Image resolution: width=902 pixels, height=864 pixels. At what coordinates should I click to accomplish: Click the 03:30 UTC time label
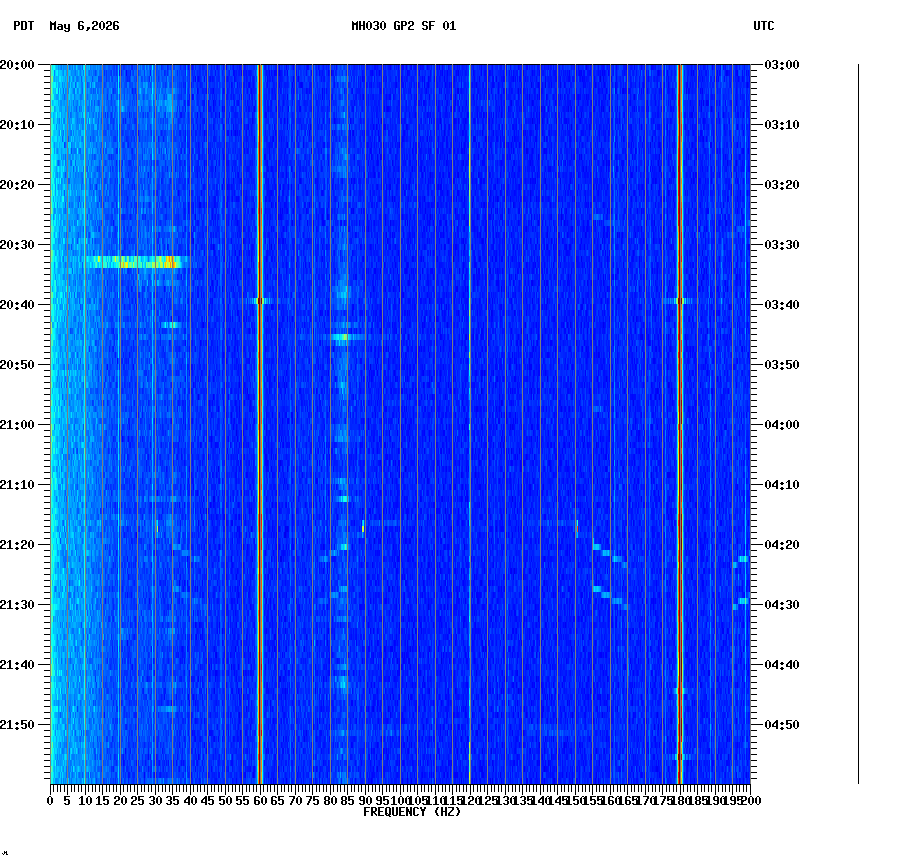(782, 244)
